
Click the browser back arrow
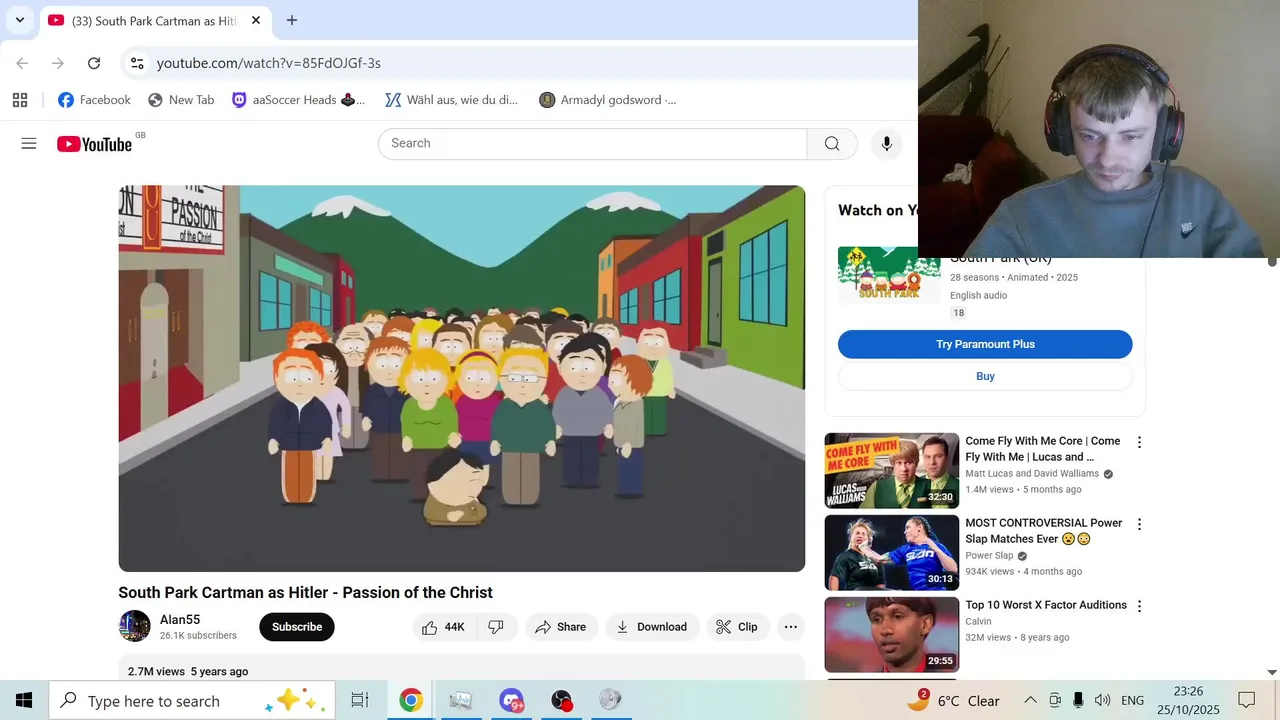22,63
